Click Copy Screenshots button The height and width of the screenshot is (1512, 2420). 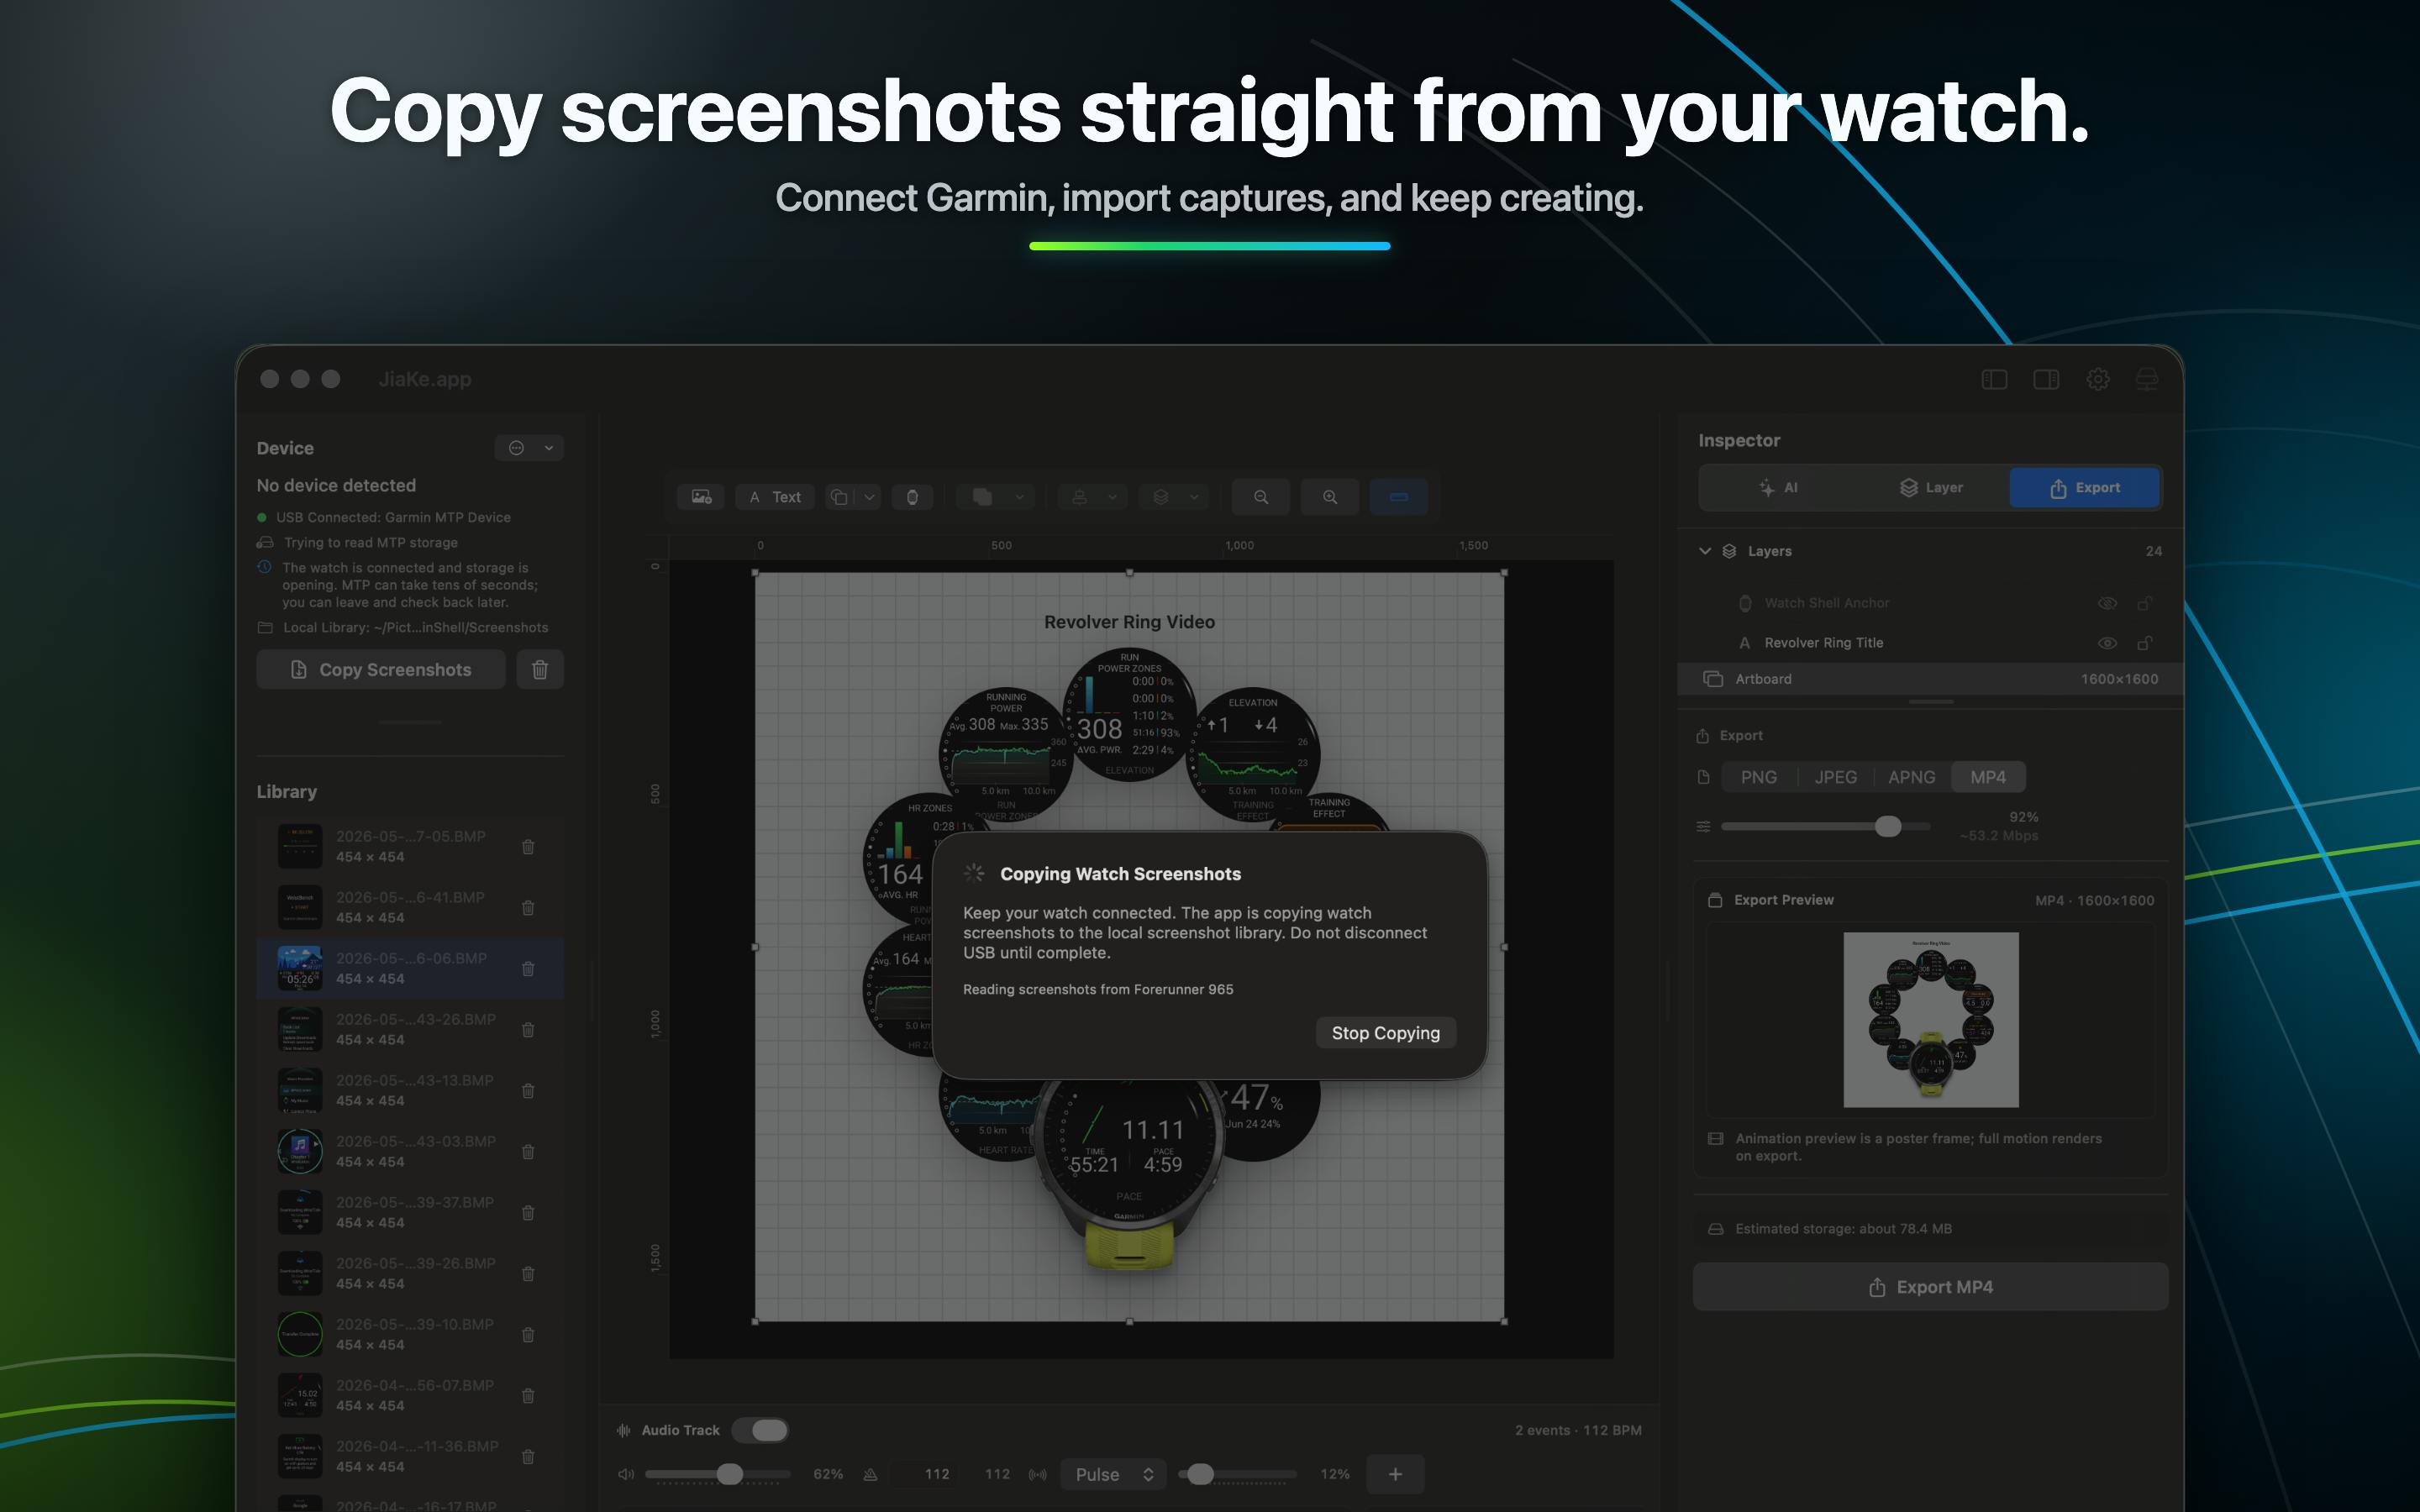(x=381, y=670)
